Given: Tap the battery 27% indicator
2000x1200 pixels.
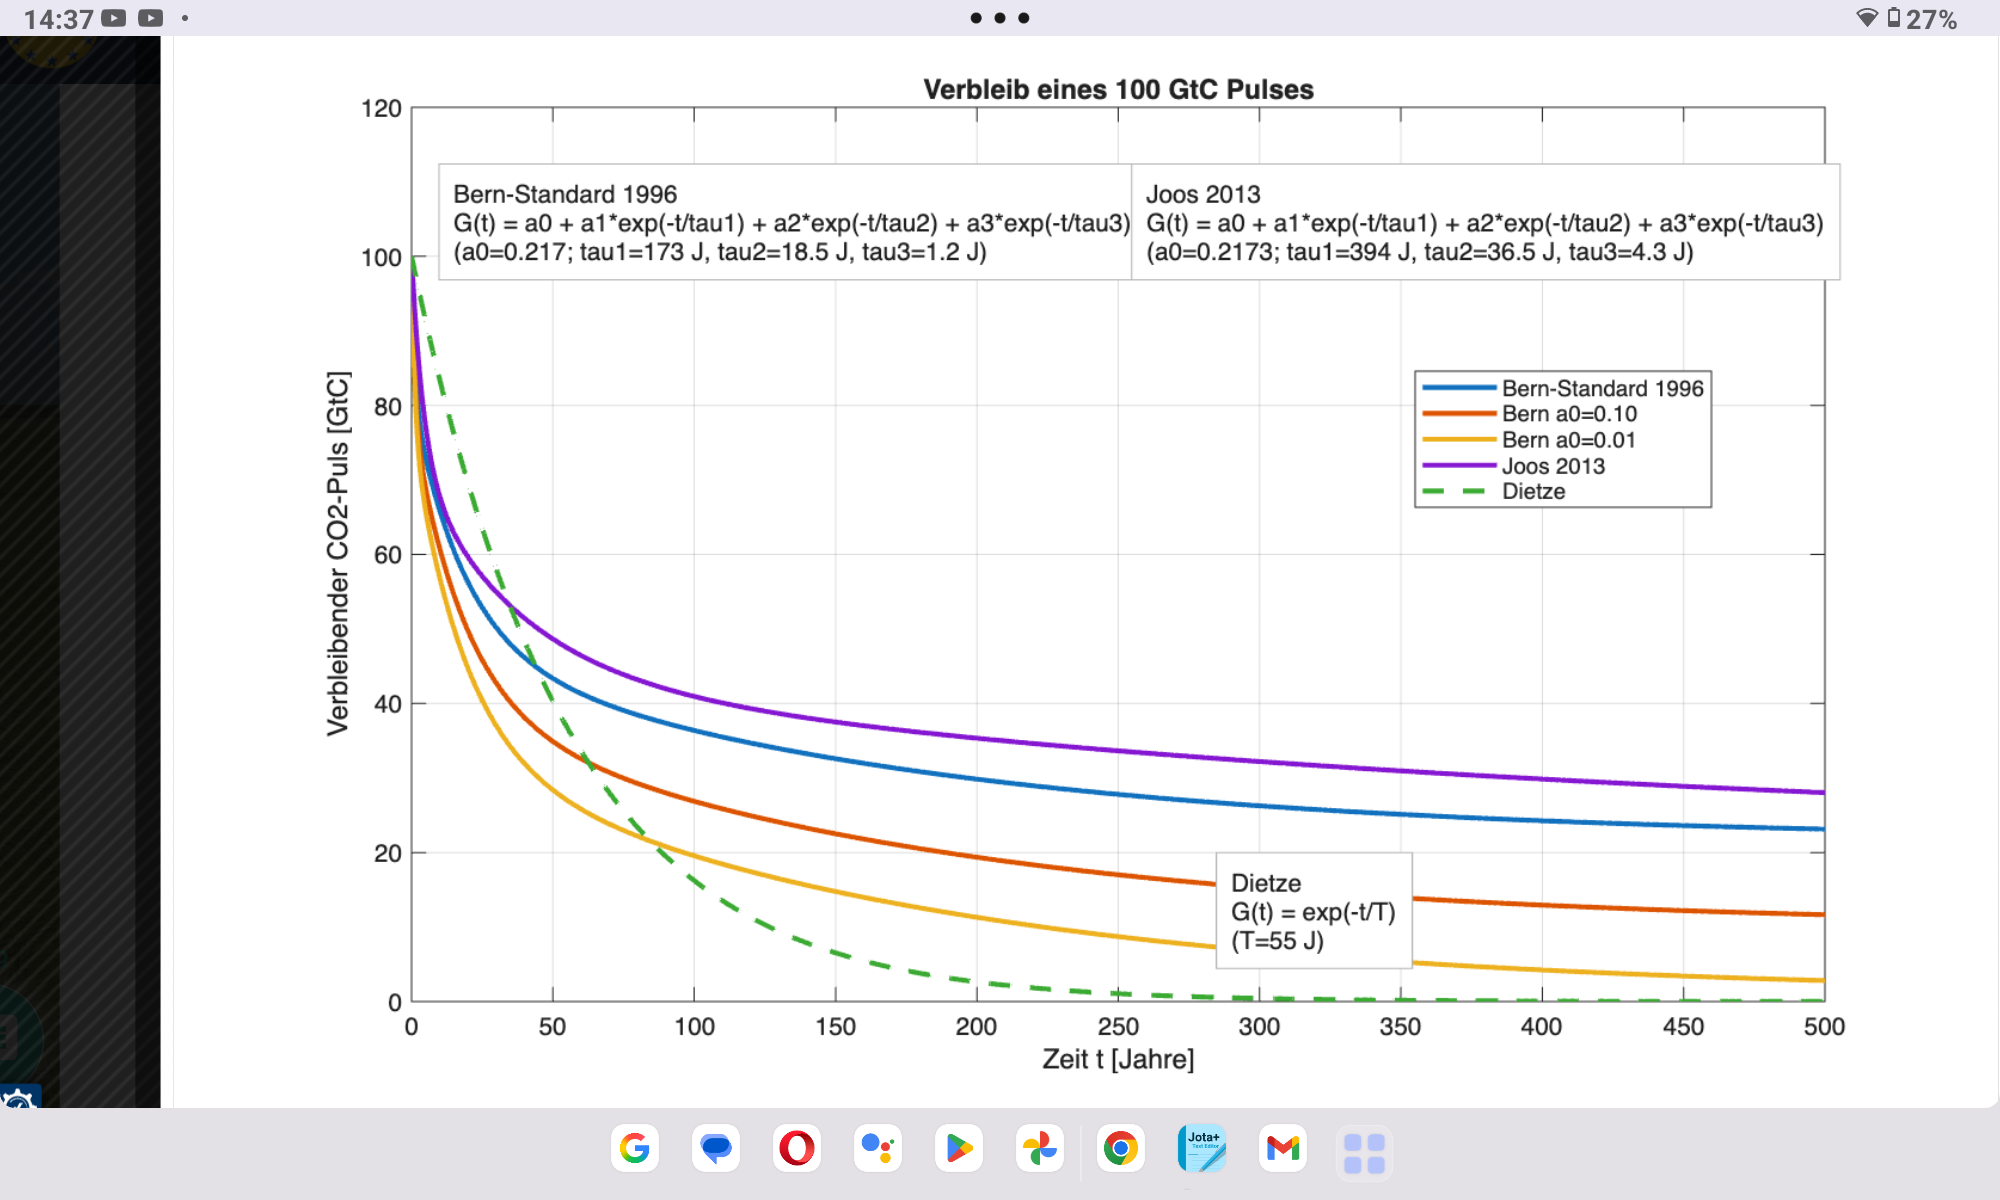Looking at the screenshot, I should click(1922, 19).
